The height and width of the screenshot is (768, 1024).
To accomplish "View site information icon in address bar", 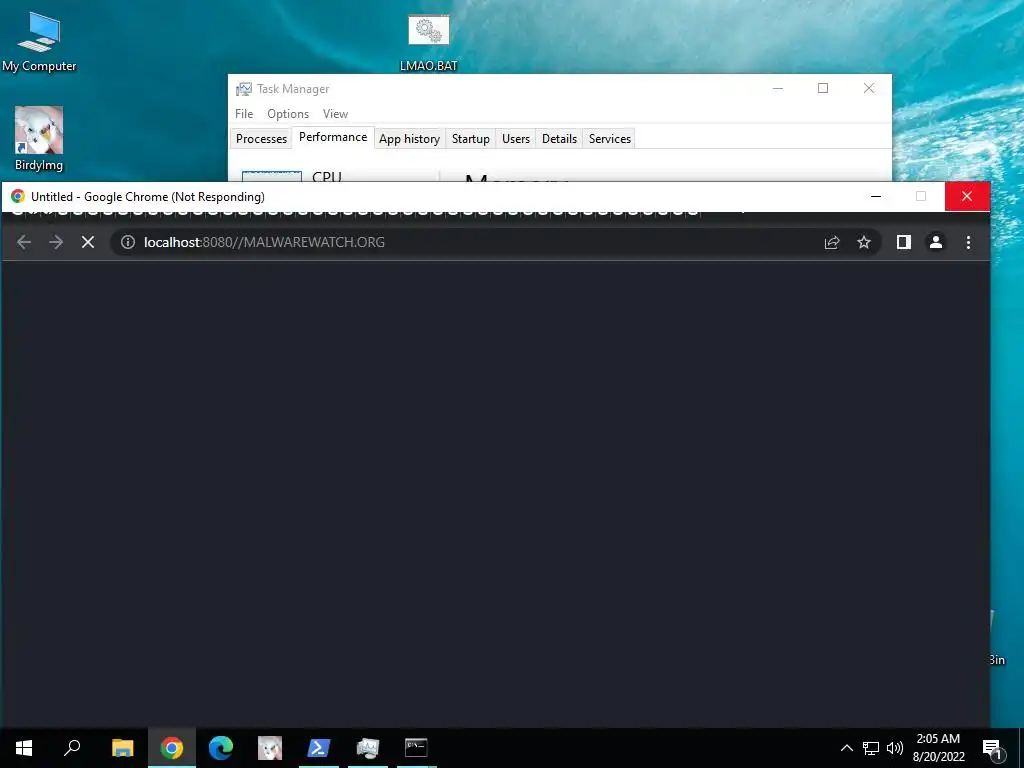I will tap(128, 242).
